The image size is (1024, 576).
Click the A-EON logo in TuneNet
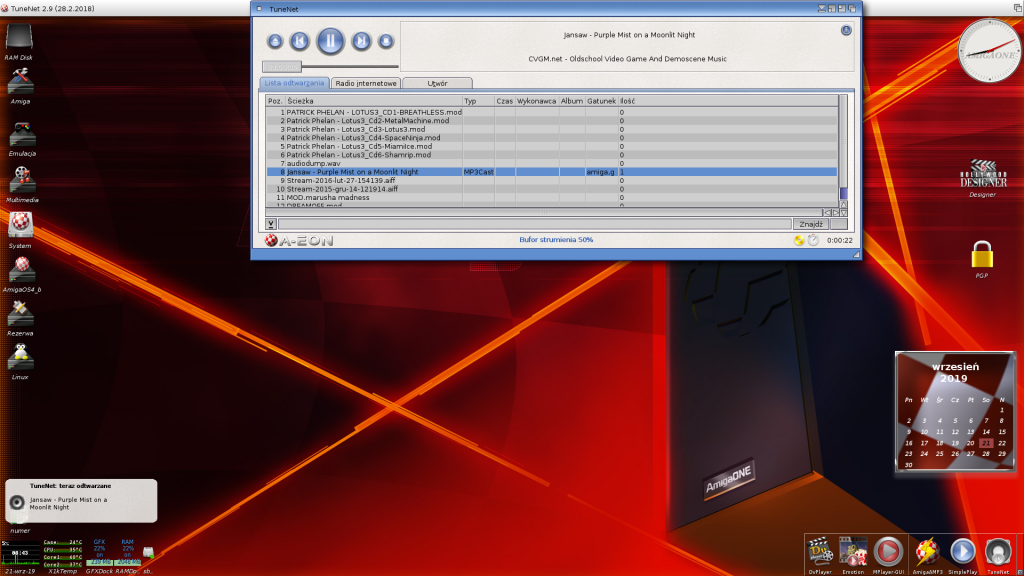pos(299,240)
